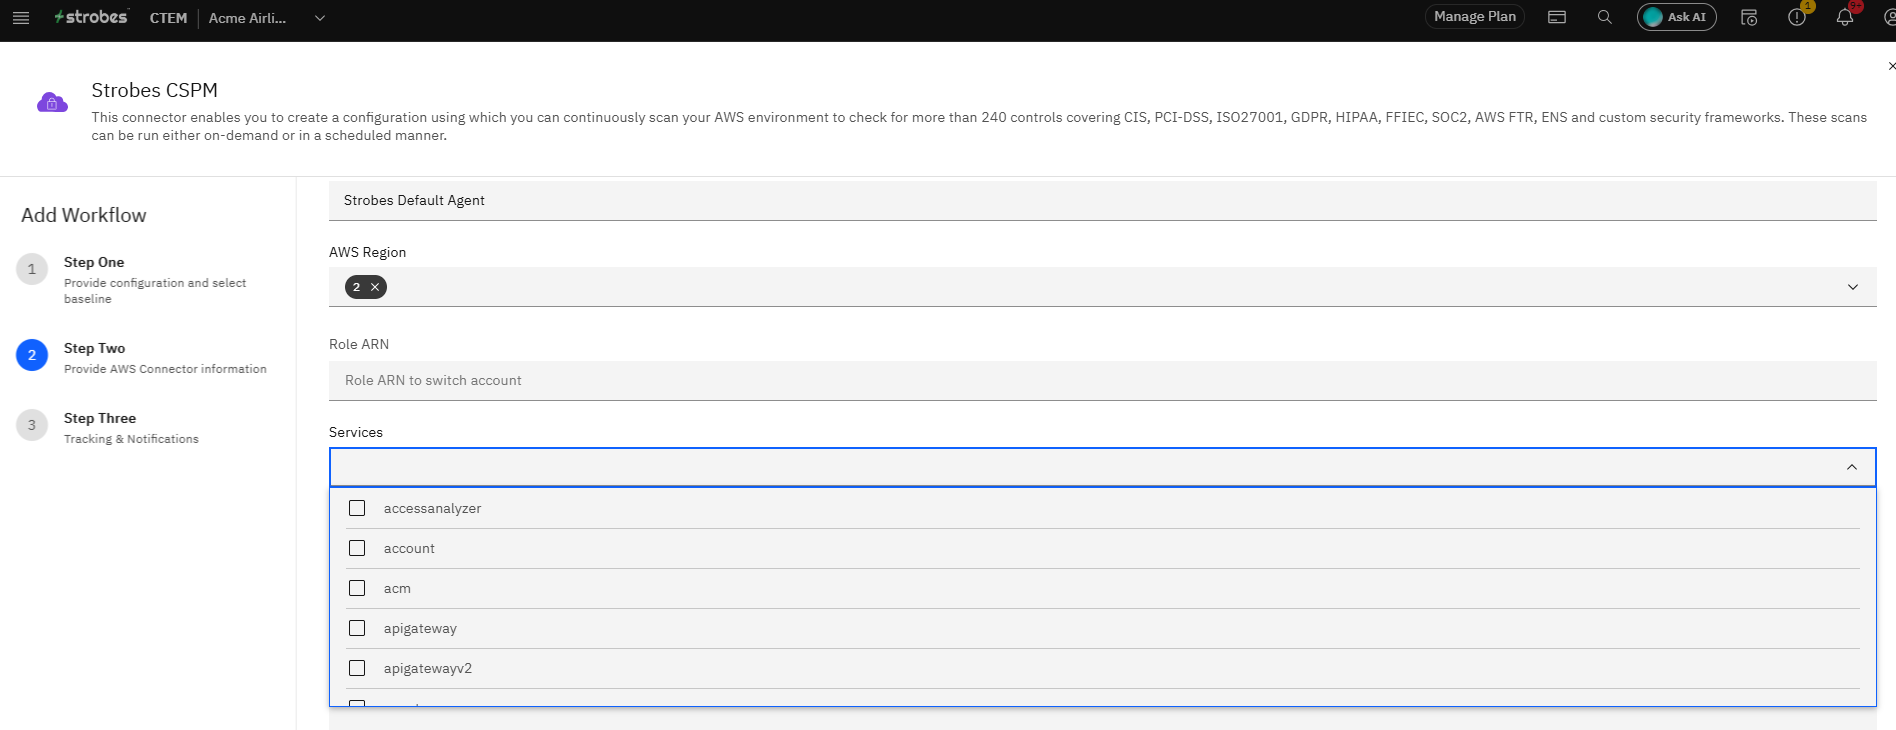1896x730 pixels.
Task: Open the CTEM module menu
Action: (168, 18)
